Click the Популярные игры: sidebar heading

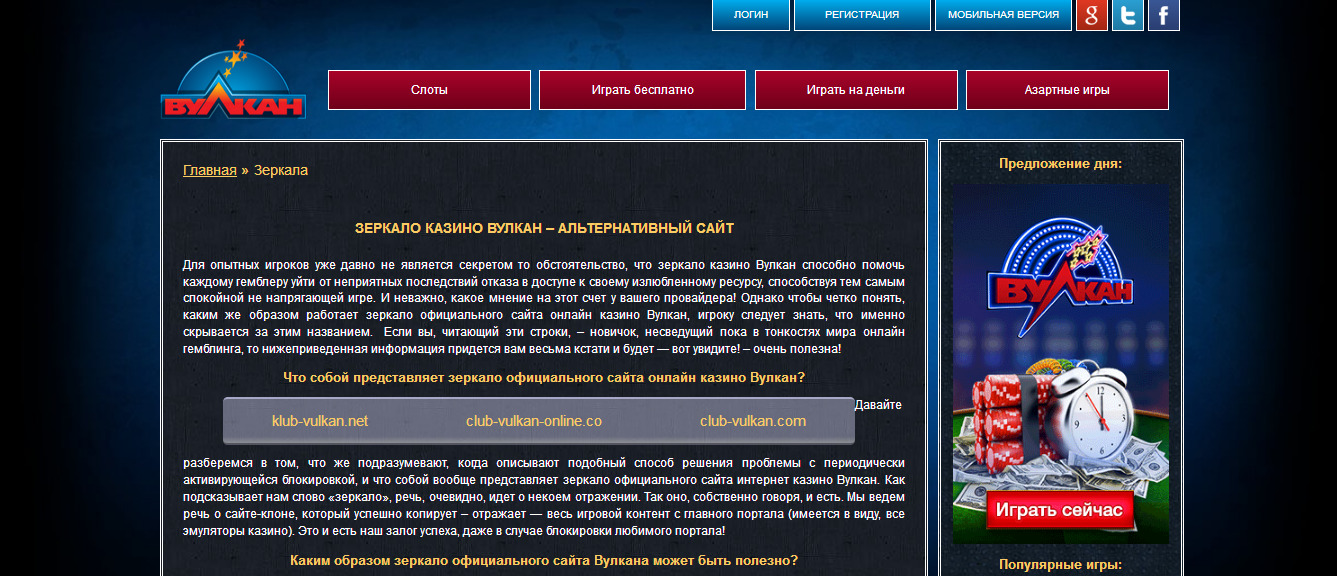click(x=1060, y=564)
